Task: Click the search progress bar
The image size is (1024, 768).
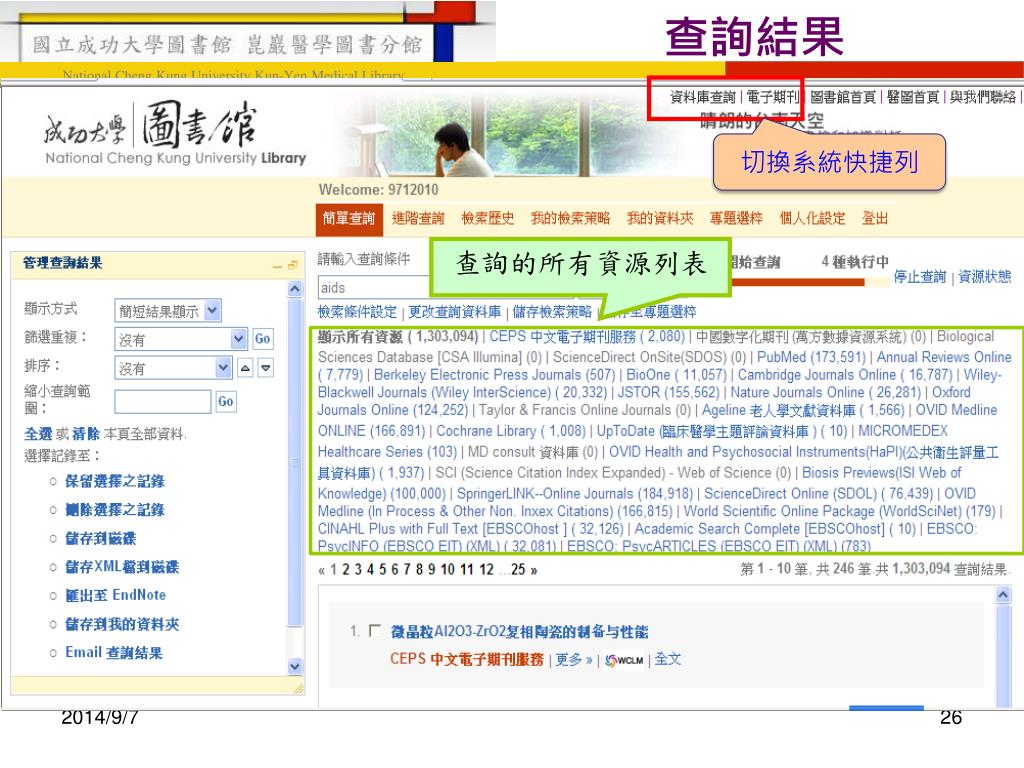Action: click(x=808, y=282)
